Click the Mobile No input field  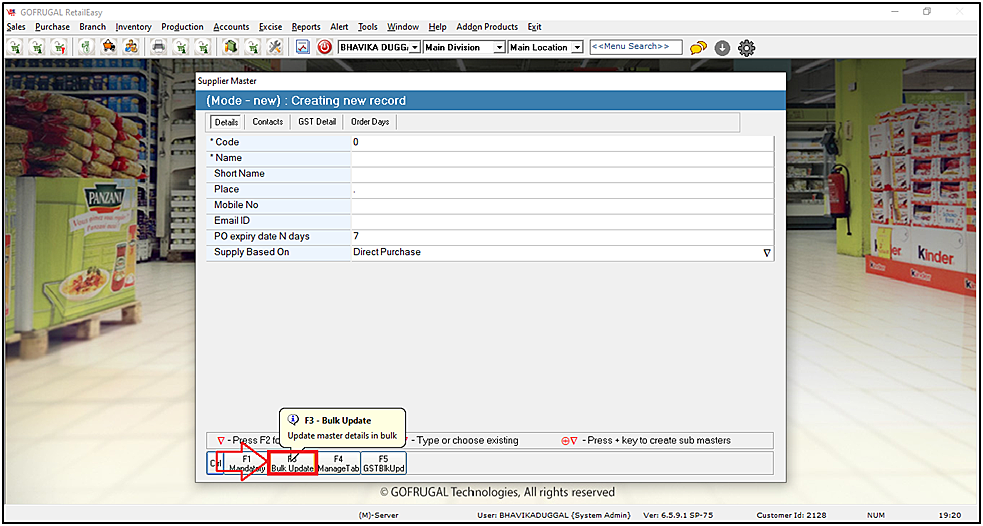[x=562, y=205]
